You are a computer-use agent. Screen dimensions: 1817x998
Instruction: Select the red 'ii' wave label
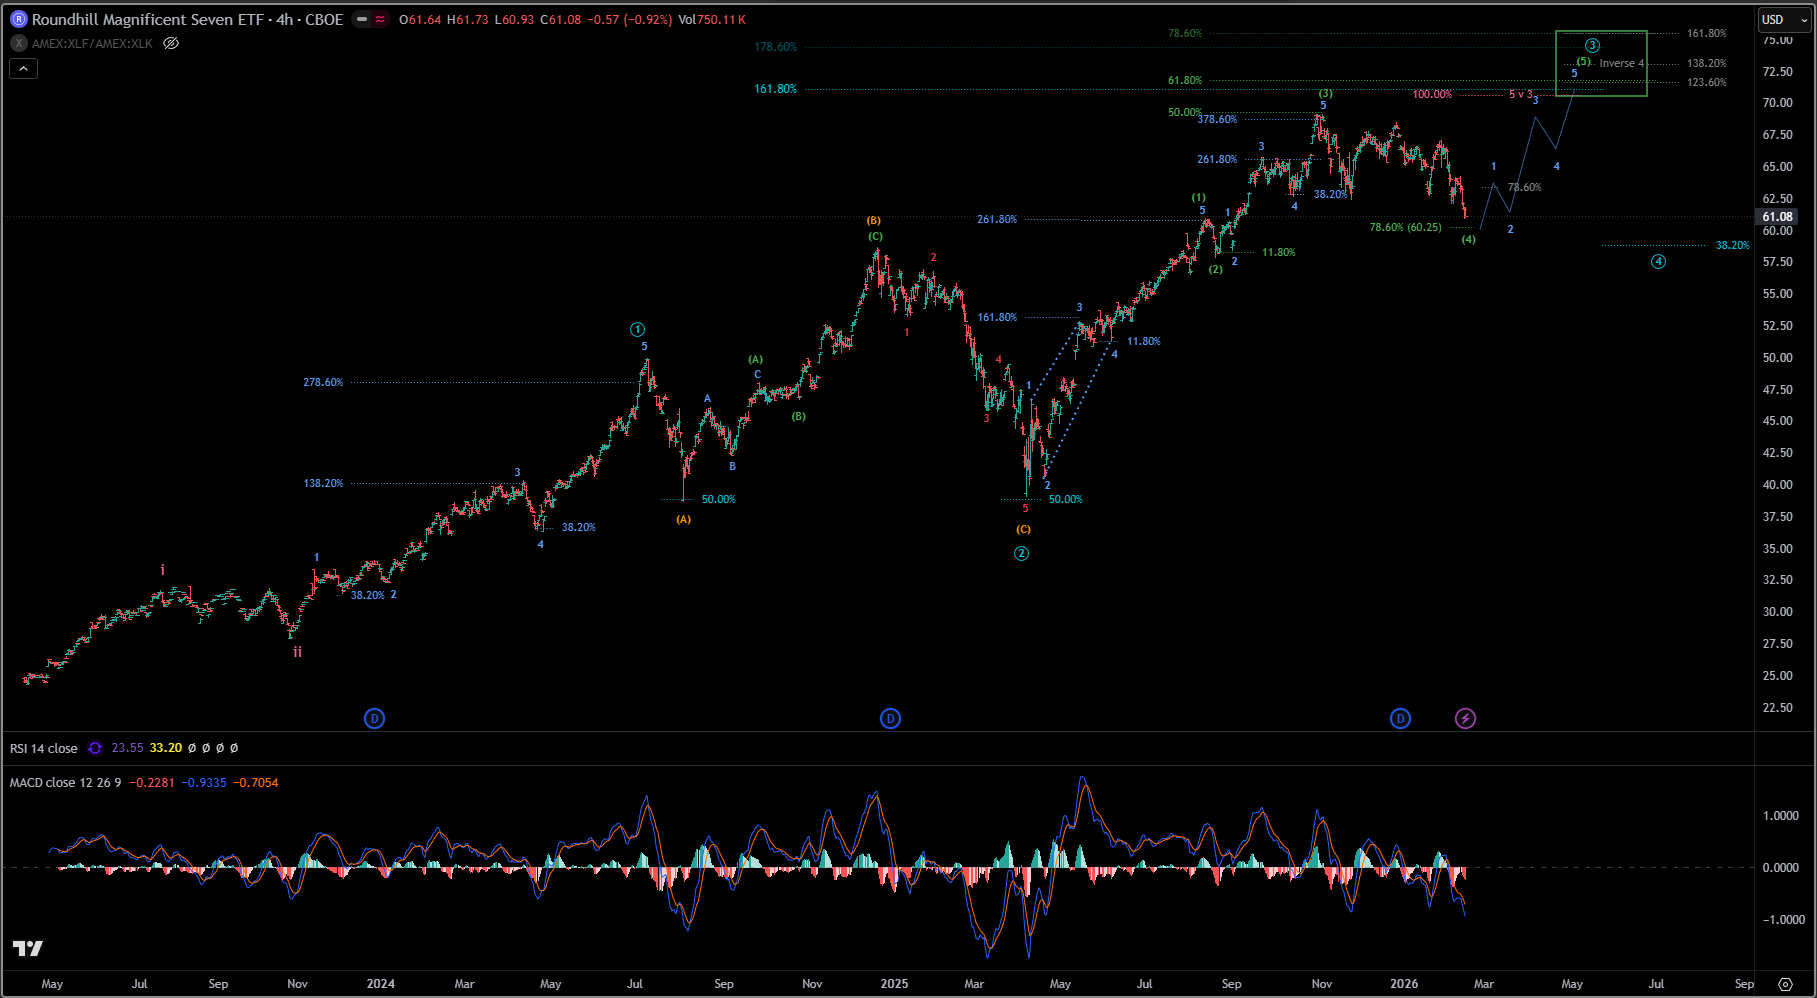pos(297,652)
